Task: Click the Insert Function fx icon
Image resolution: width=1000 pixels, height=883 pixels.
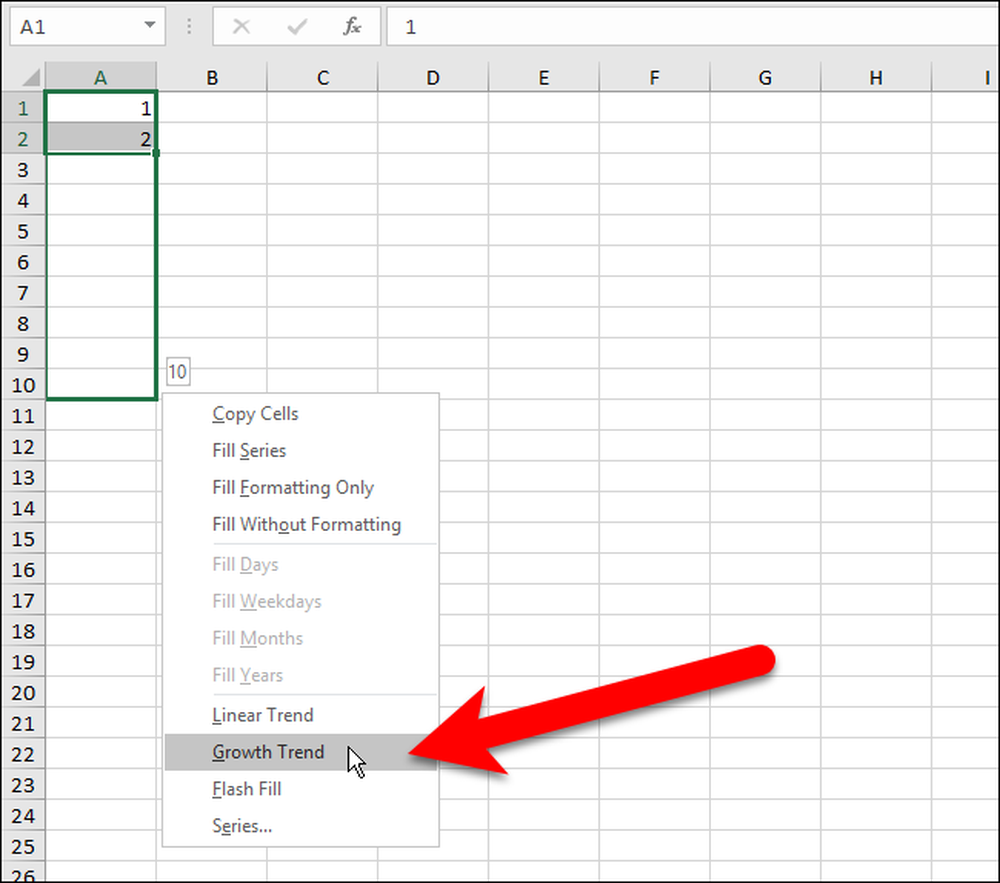Action: click(352, 27)
